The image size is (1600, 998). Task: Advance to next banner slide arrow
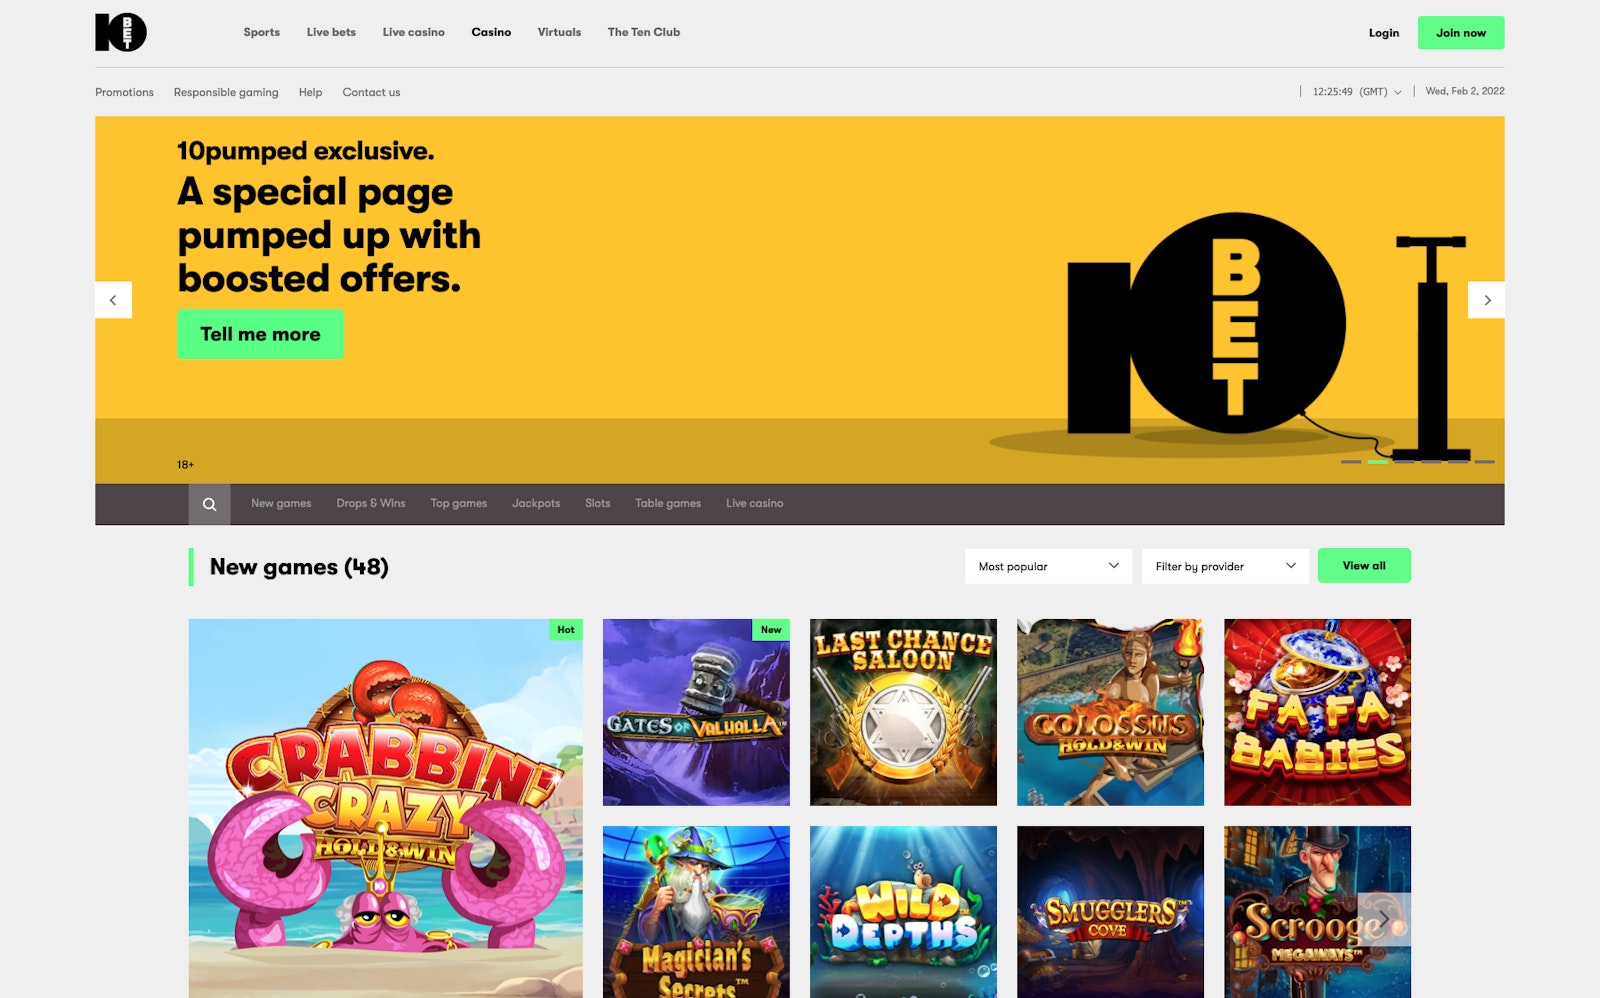(x=1486, y=300)
